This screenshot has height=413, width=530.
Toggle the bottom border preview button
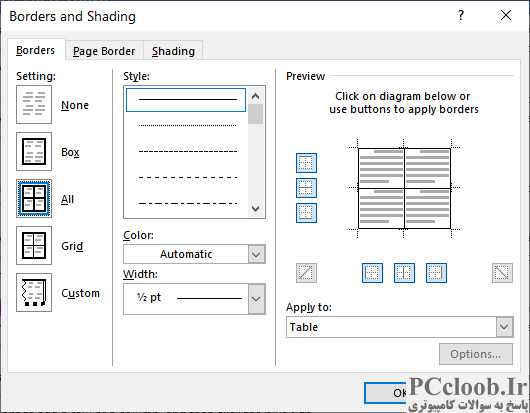point(306,213)
